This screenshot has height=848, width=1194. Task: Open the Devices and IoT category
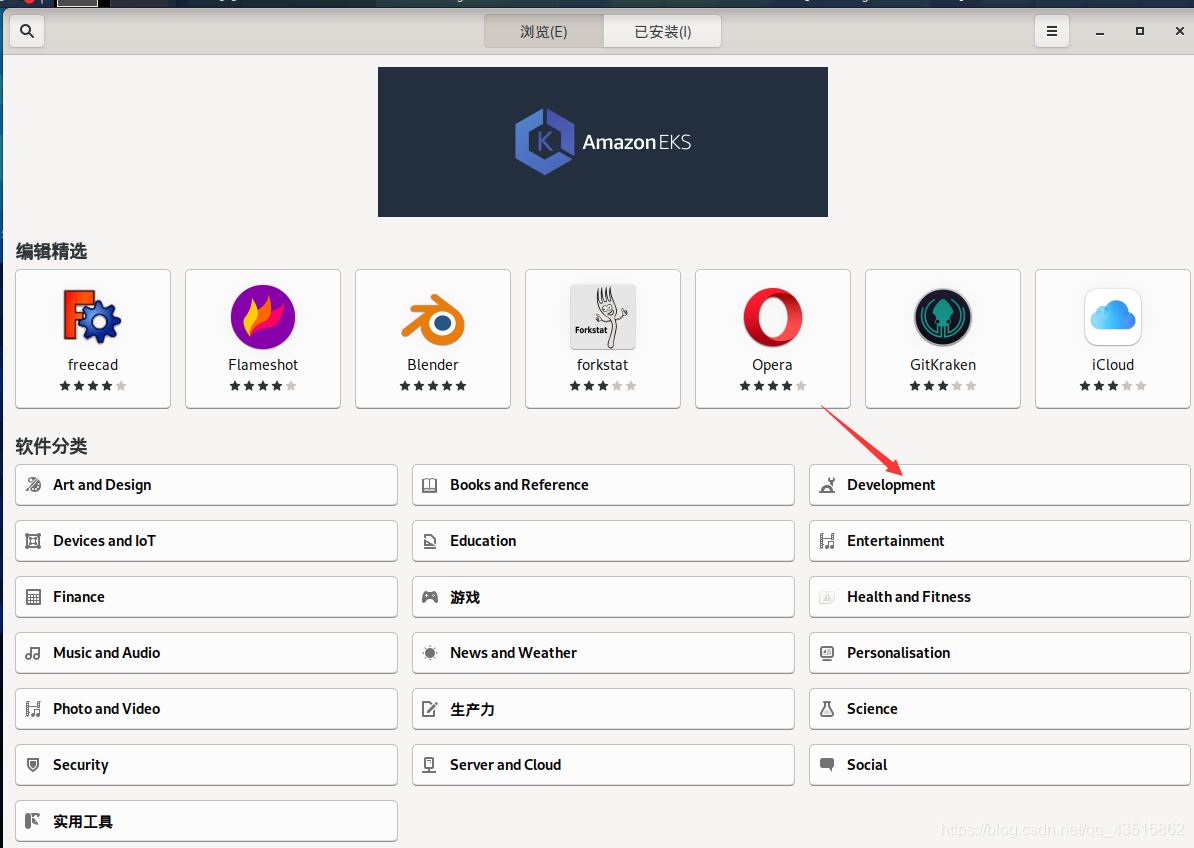point(206,541)
